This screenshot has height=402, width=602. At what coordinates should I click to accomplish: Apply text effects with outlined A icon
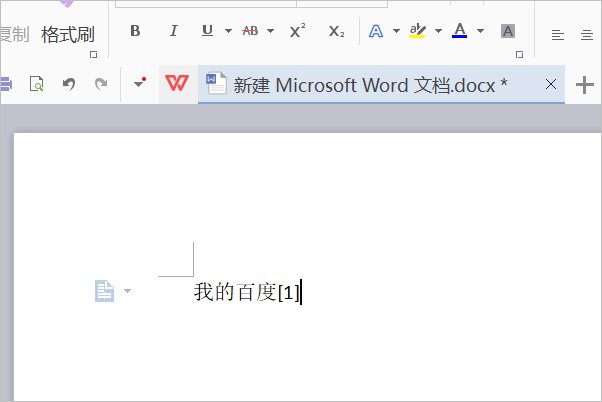pos(377,31)
